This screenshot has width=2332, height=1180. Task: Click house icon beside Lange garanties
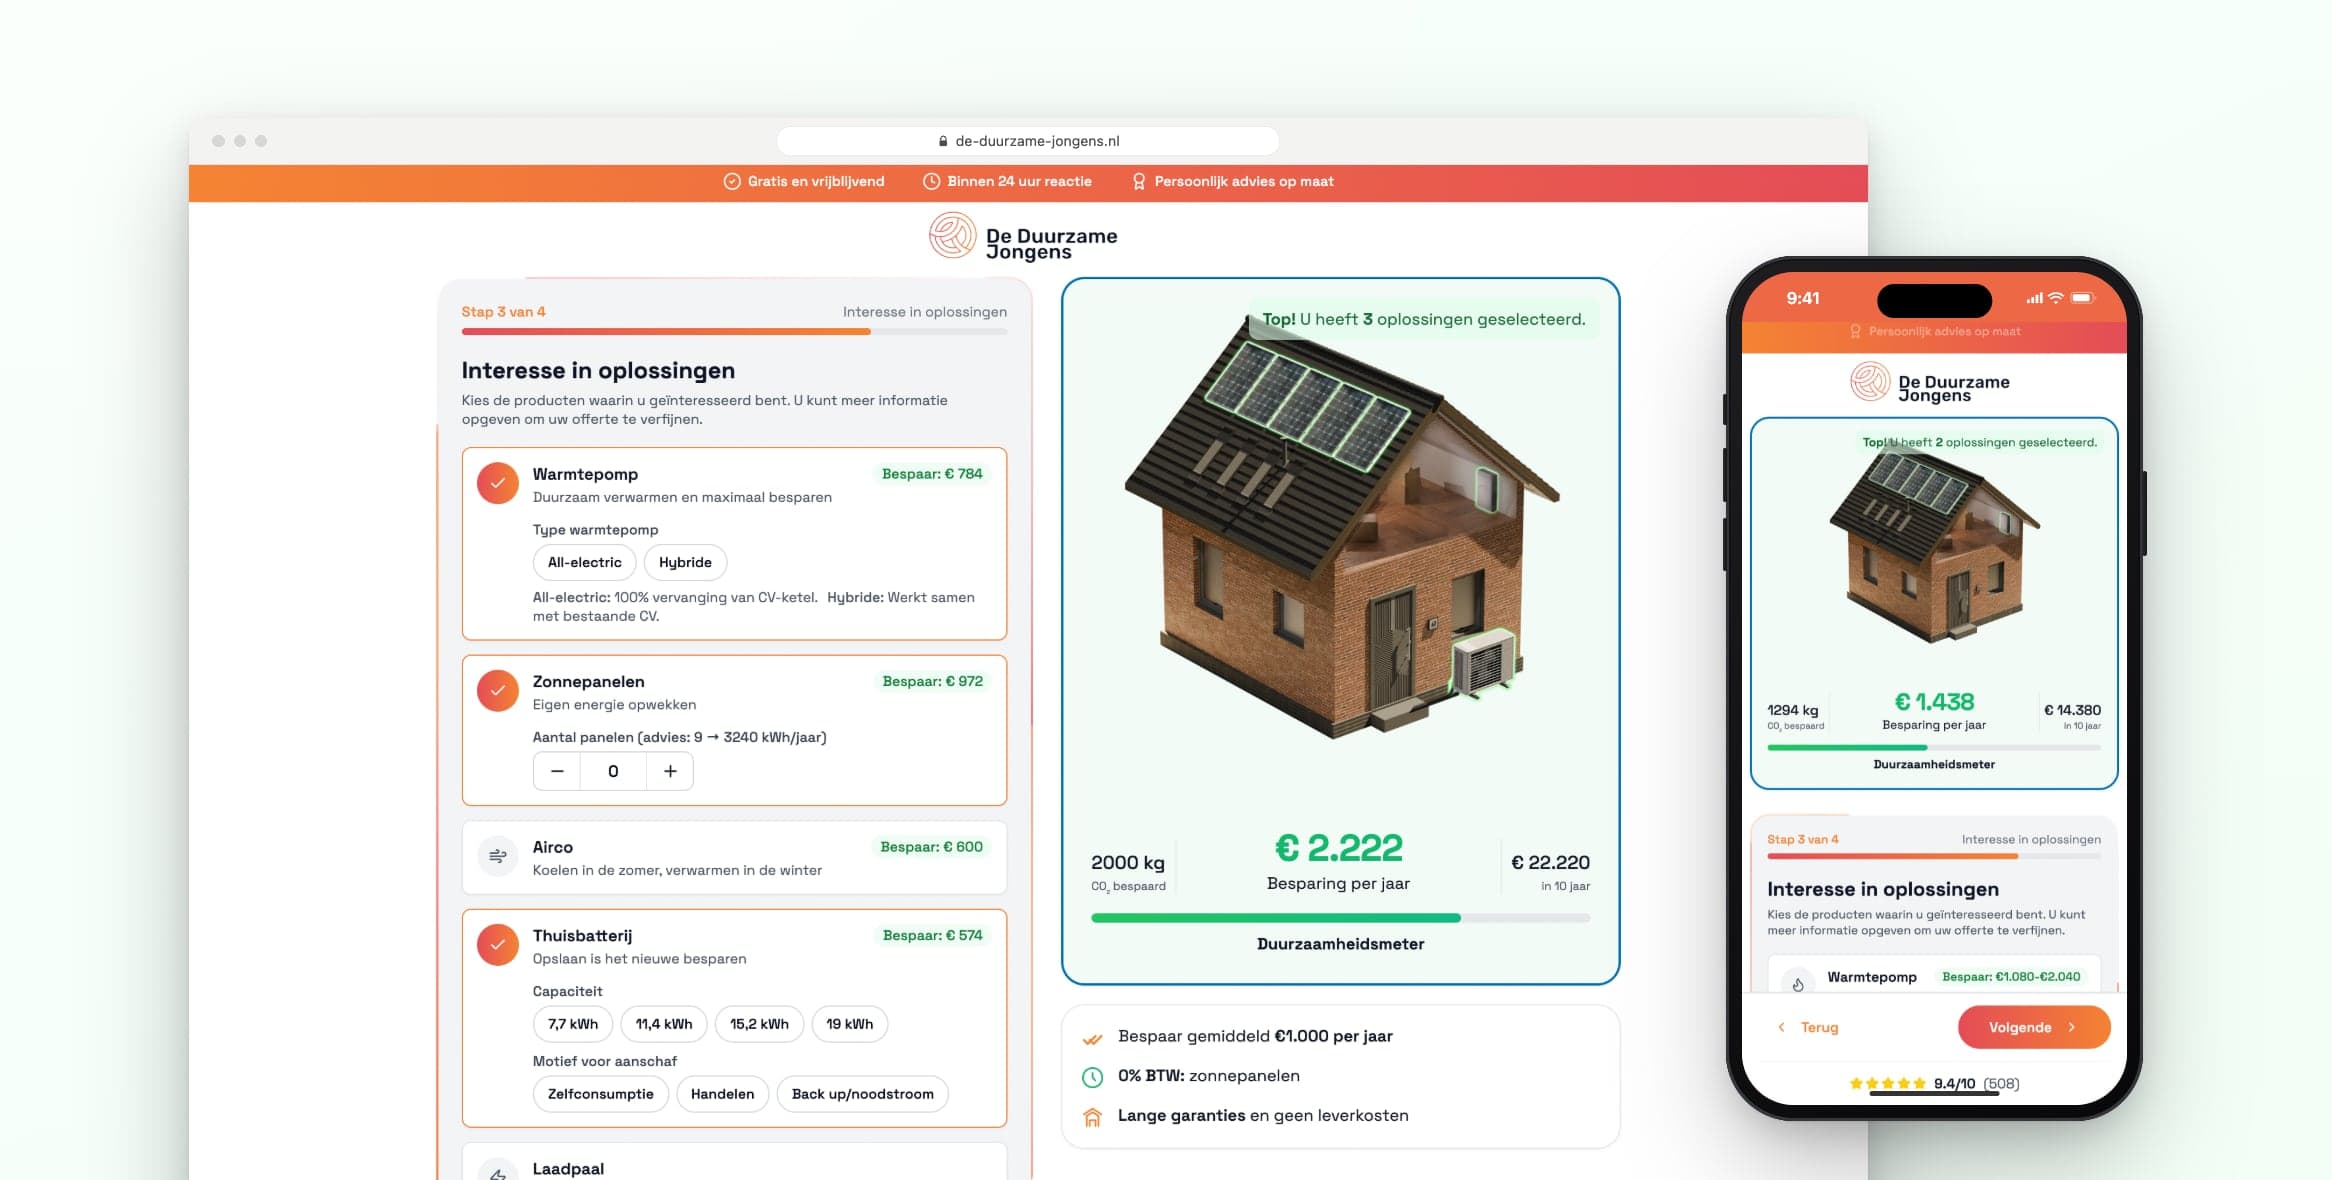point(1092,1117)
